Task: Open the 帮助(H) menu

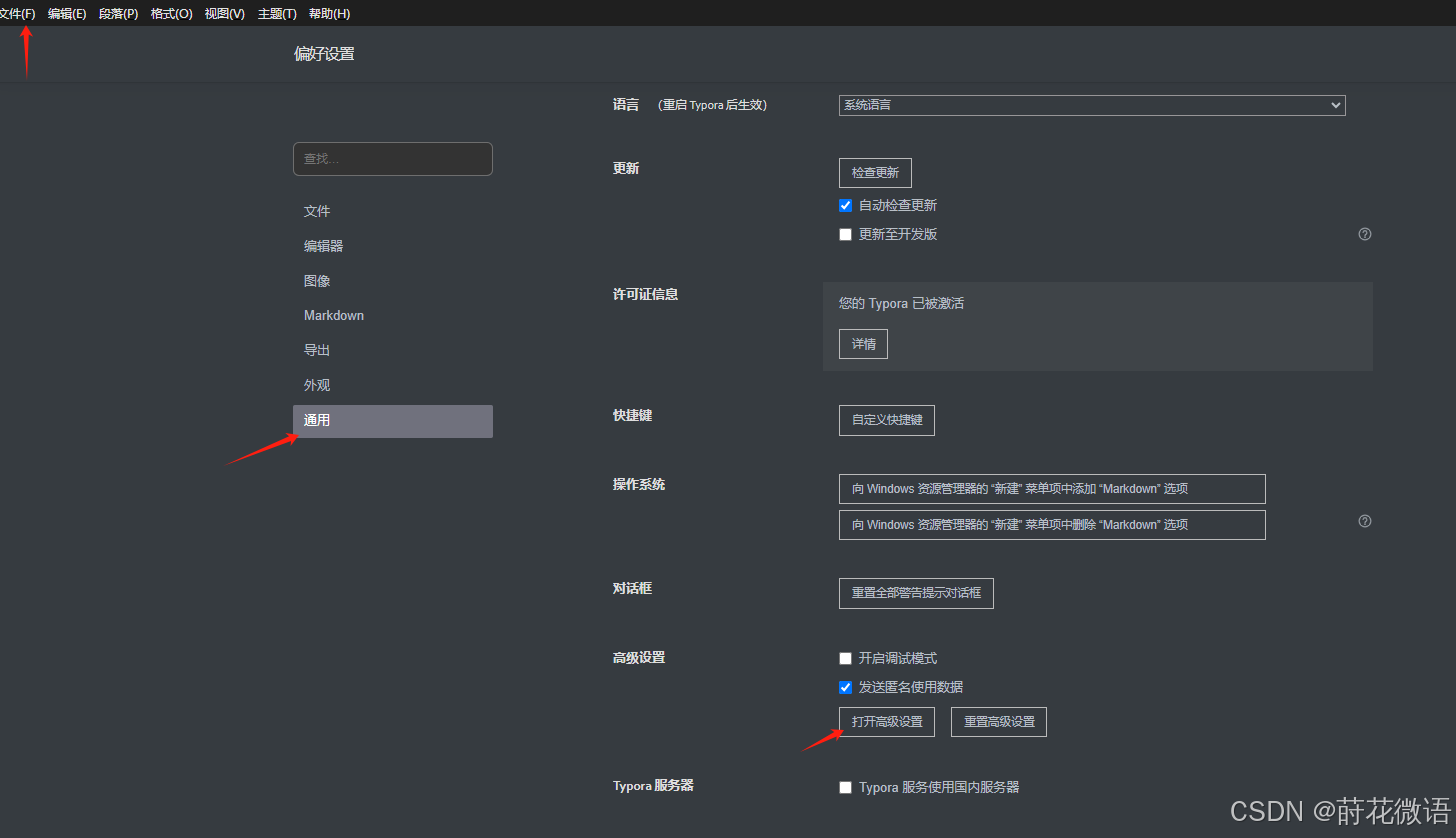Action: [329, 14]
